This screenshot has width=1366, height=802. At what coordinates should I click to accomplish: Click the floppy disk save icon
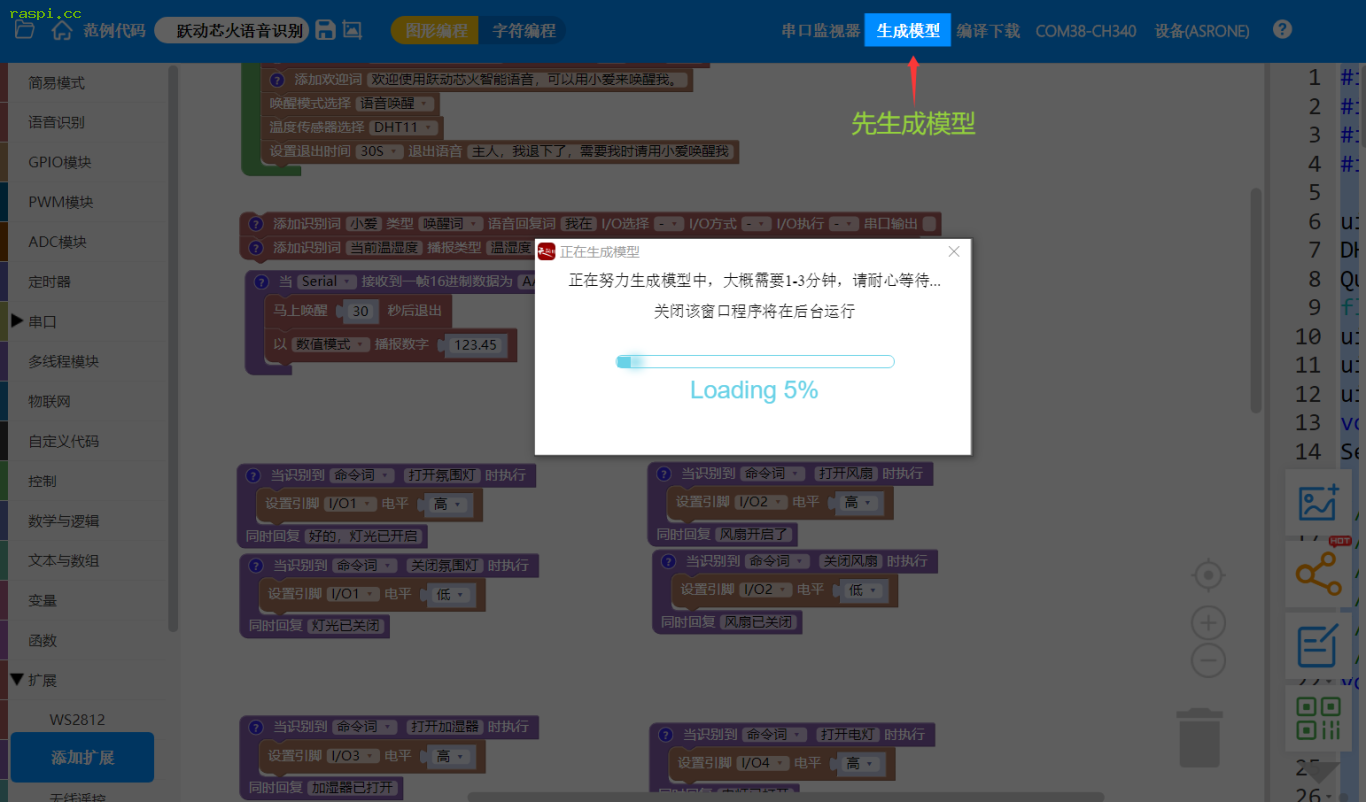pyautogui.click(x=325, y=30)
